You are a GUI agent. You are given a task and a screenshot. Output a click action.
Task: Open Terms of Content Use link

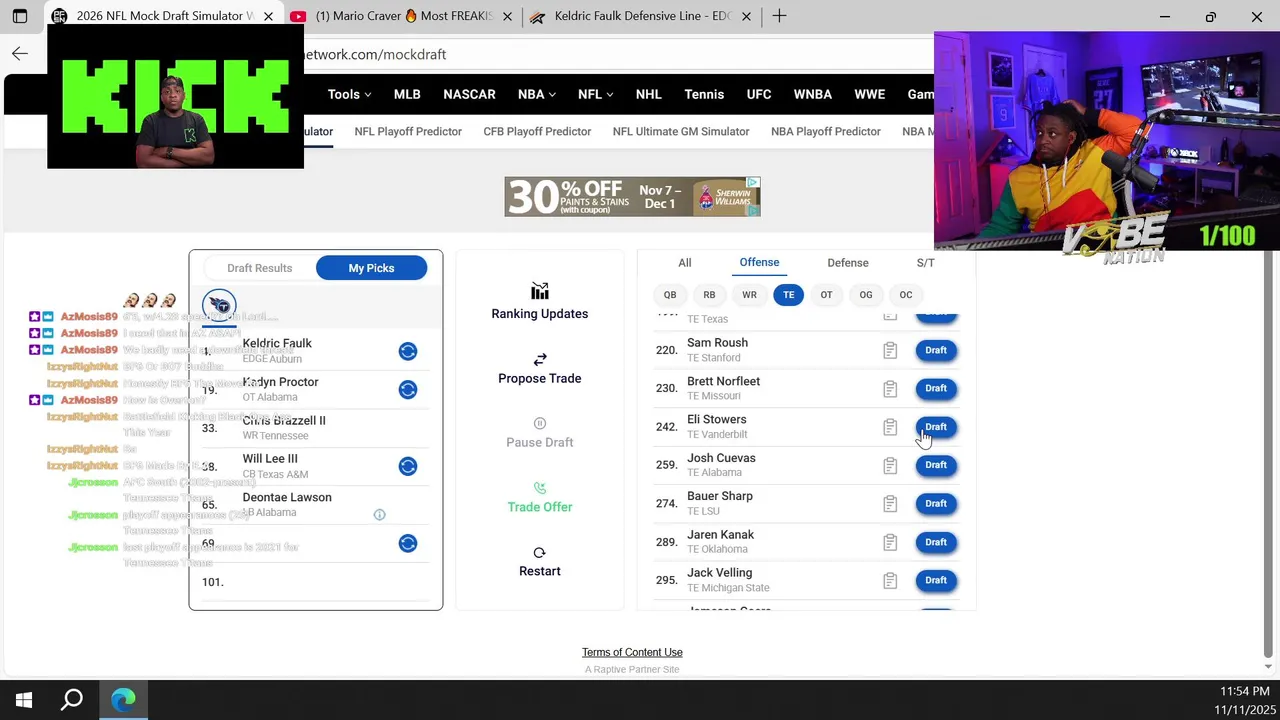[632, 652]
